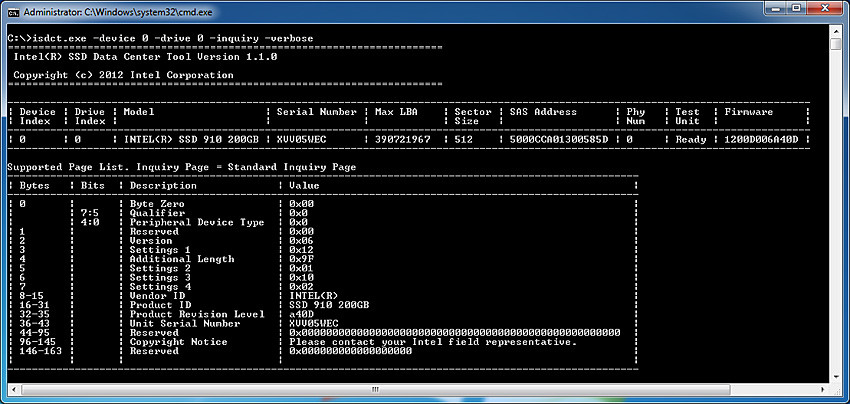Click the vertical scrollbar thumb
Screen dimensions: 850x404
(836, 43)
